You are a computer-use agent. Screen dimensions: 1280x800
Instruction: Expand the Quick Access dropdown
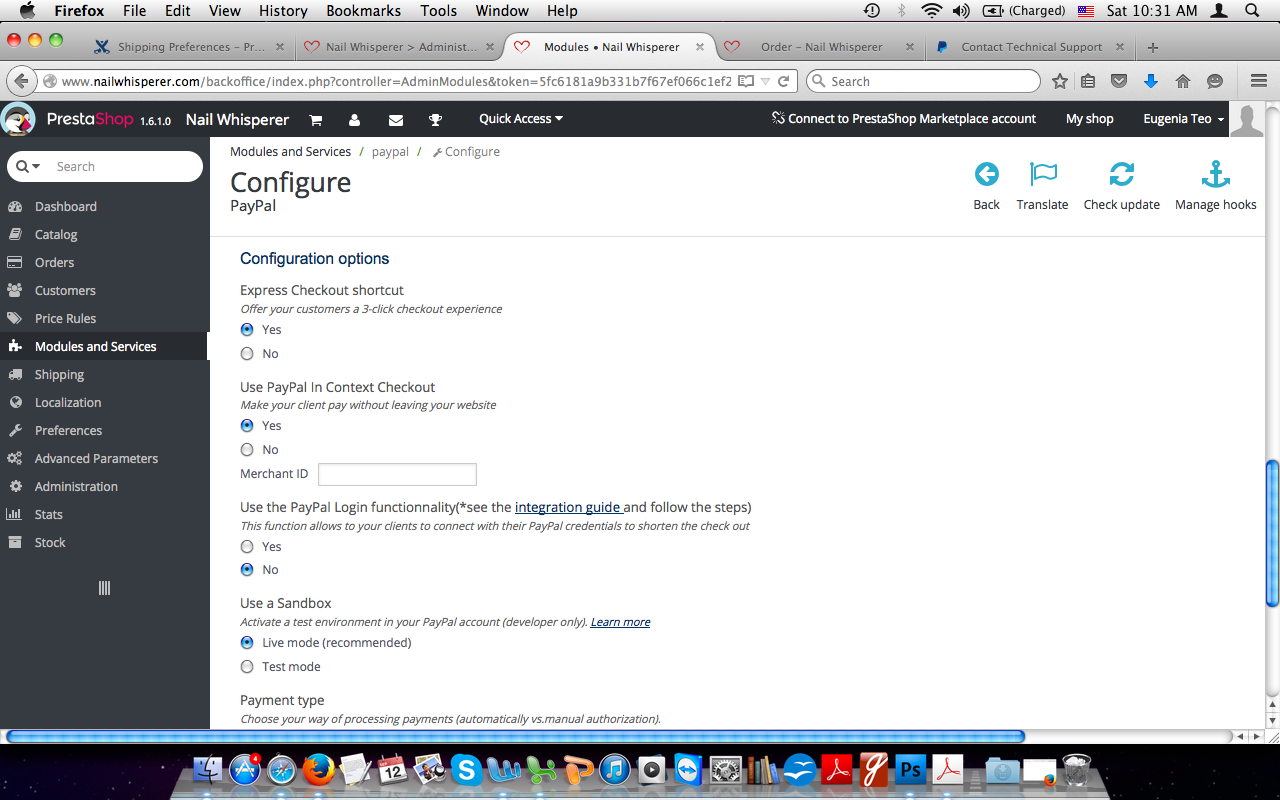click(x=521, y=119)
